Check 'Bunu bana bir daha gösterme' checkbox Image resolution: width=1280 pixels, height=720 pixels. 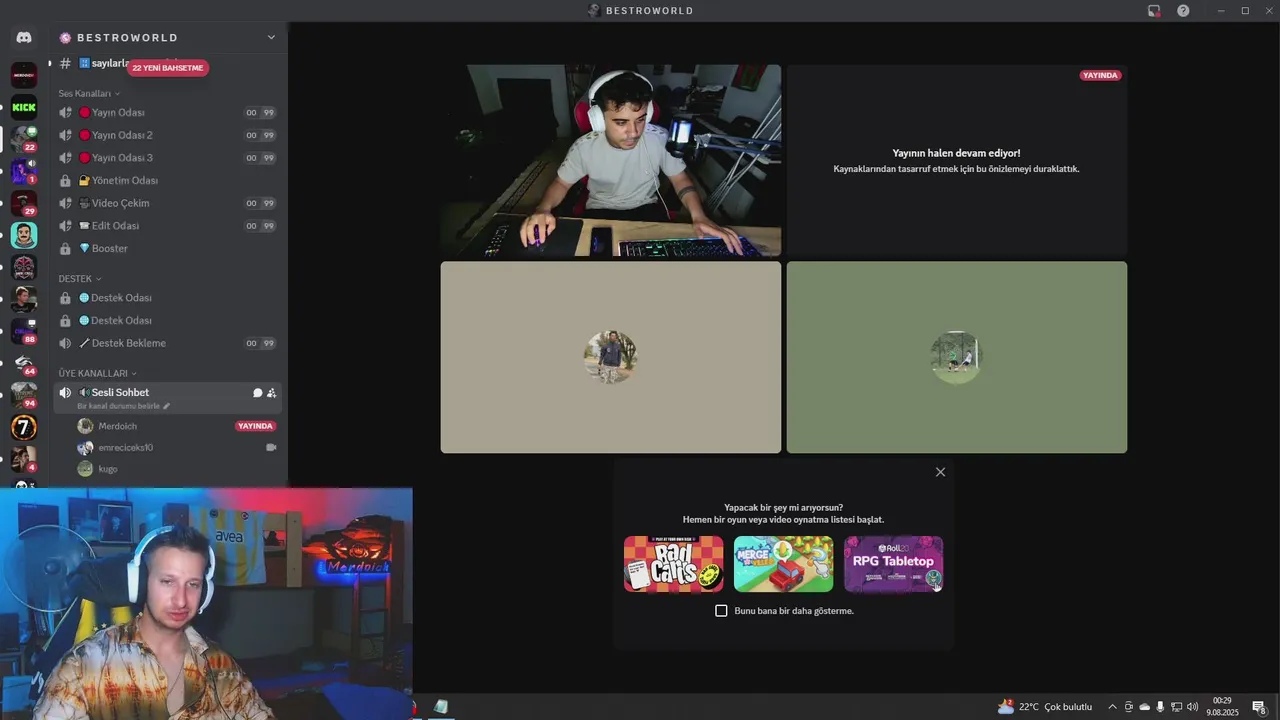[x=721, y=611]
